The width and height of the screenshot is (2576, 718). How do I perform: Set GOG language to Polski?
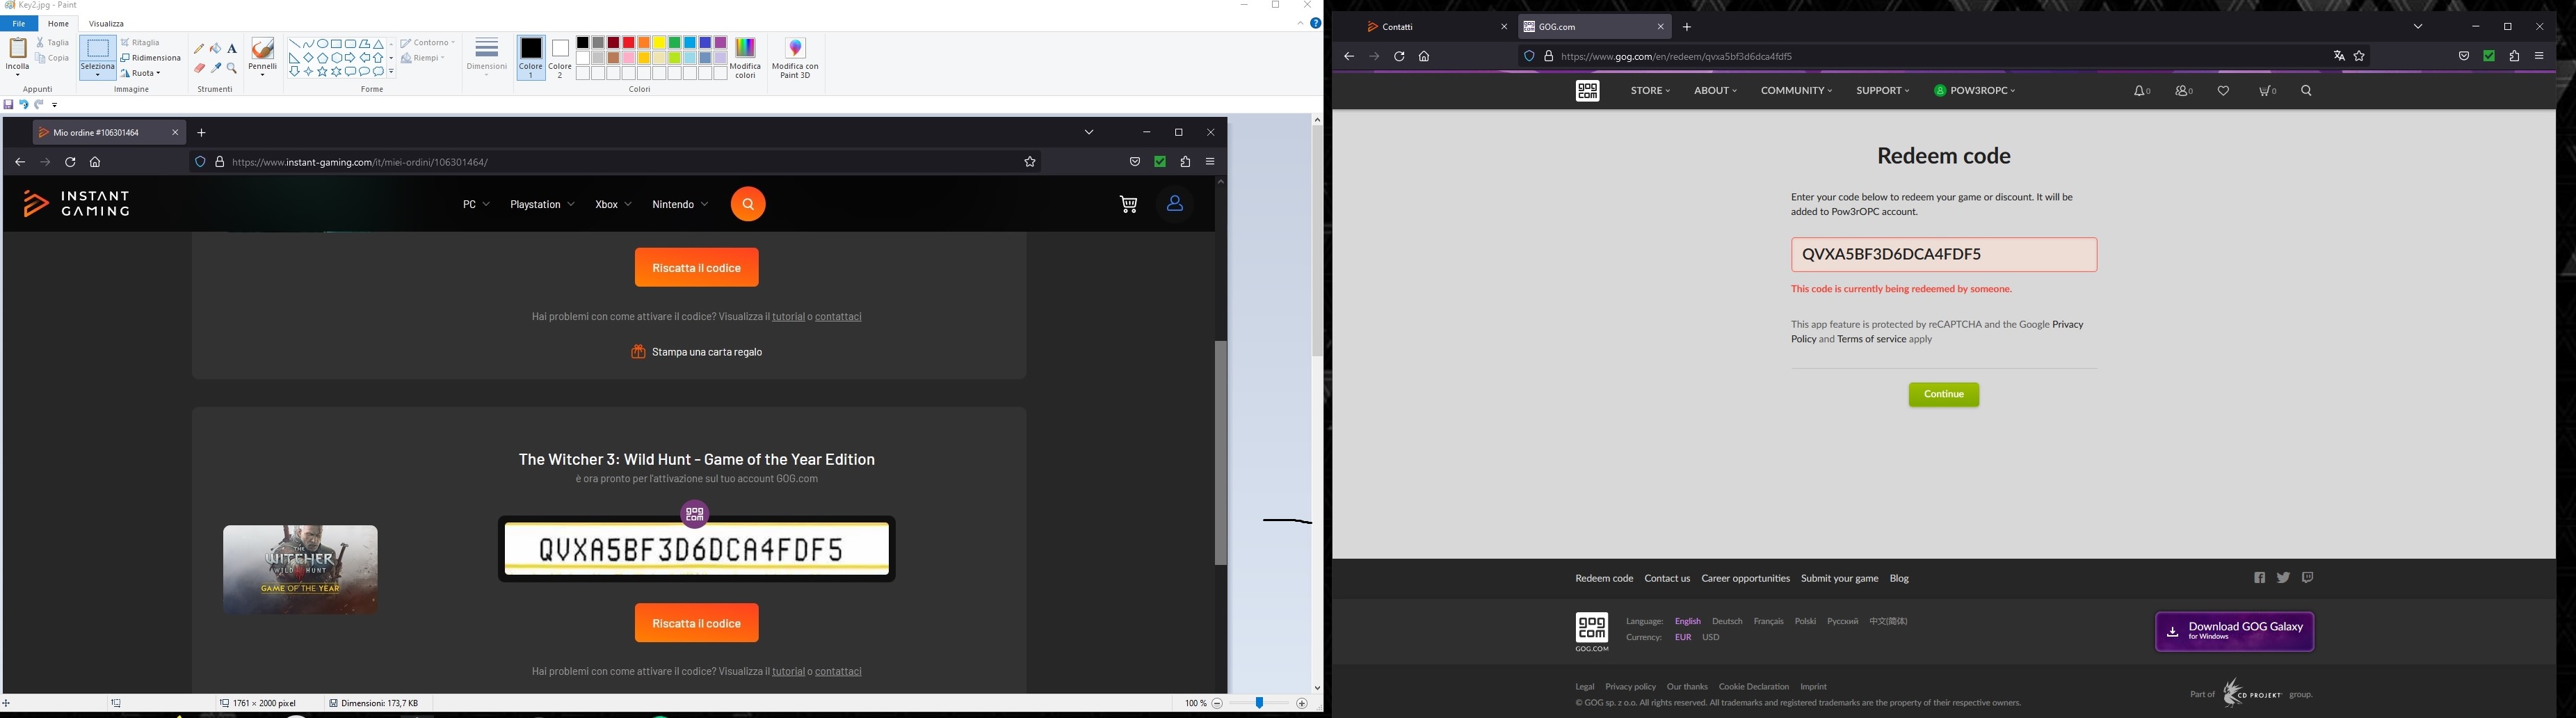[1805, 622]
